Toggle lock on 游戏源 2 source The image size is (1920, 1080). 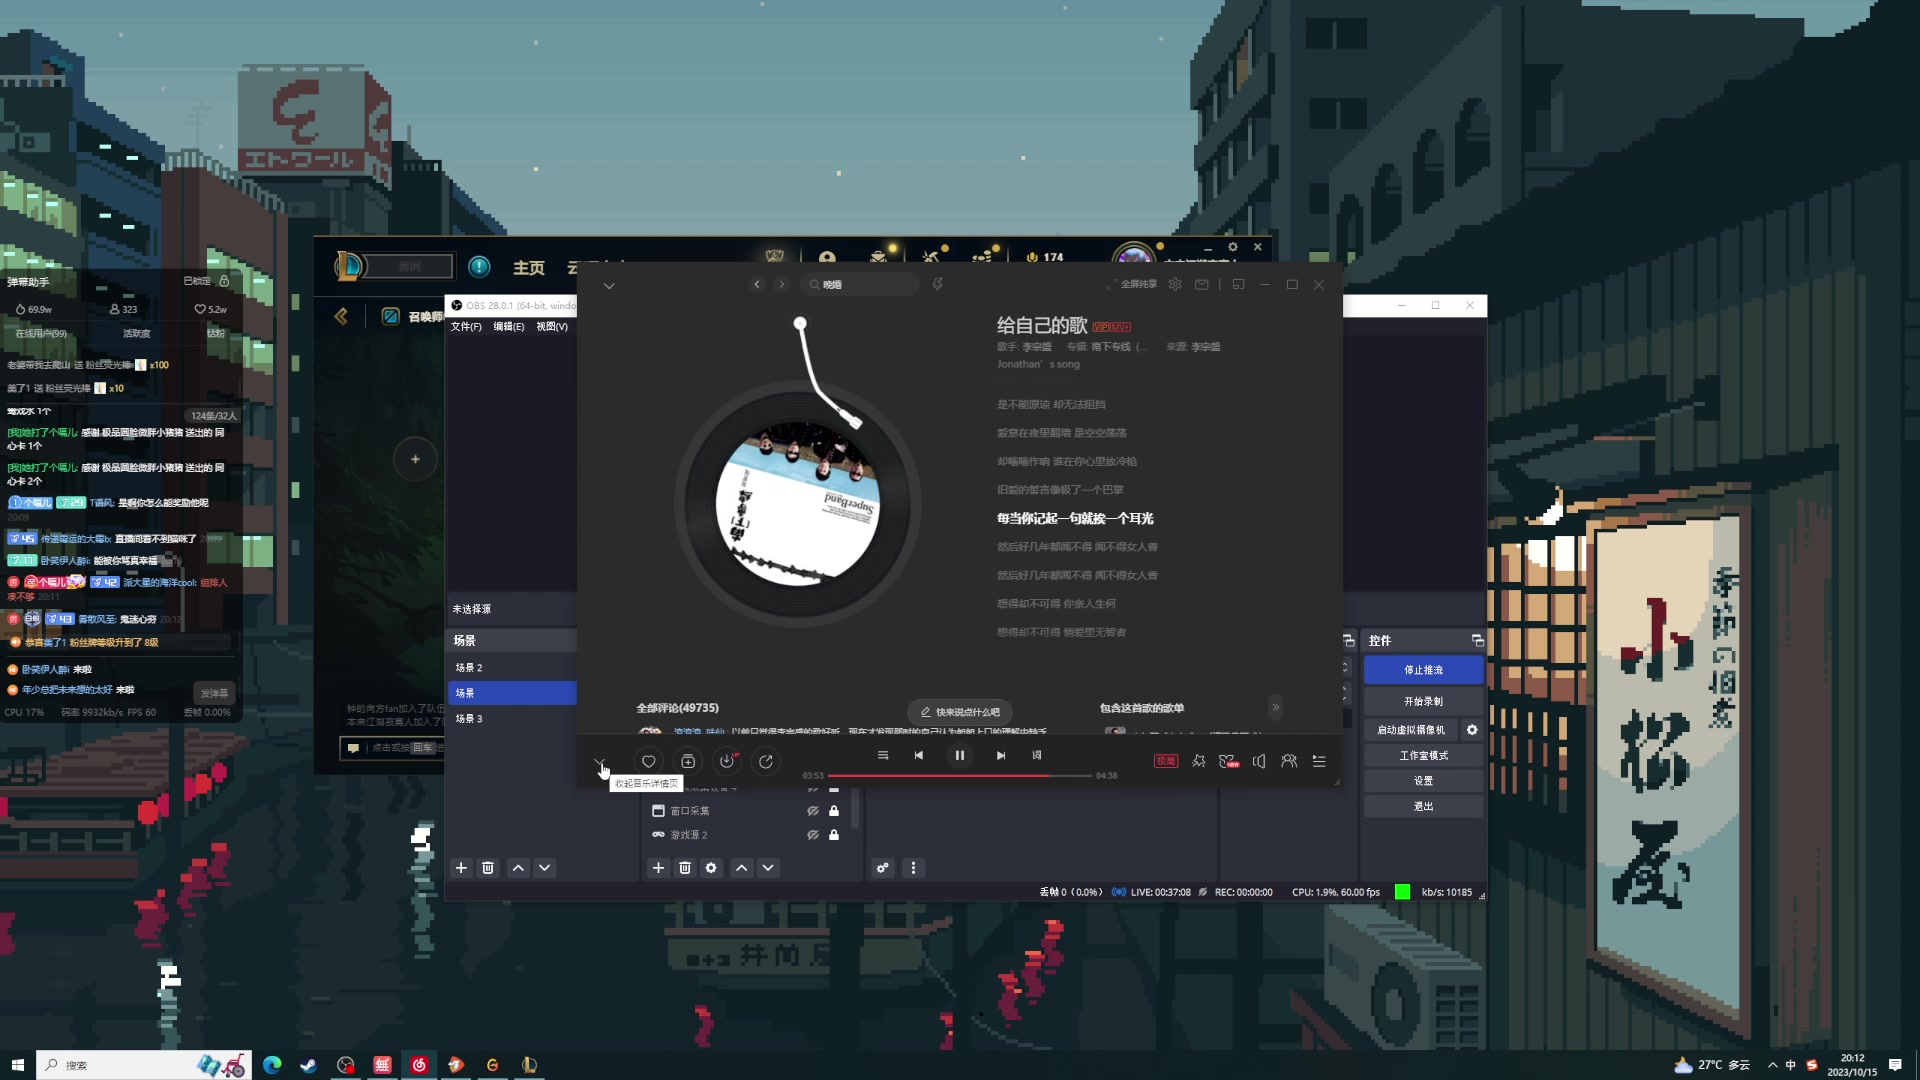point(834,835)
